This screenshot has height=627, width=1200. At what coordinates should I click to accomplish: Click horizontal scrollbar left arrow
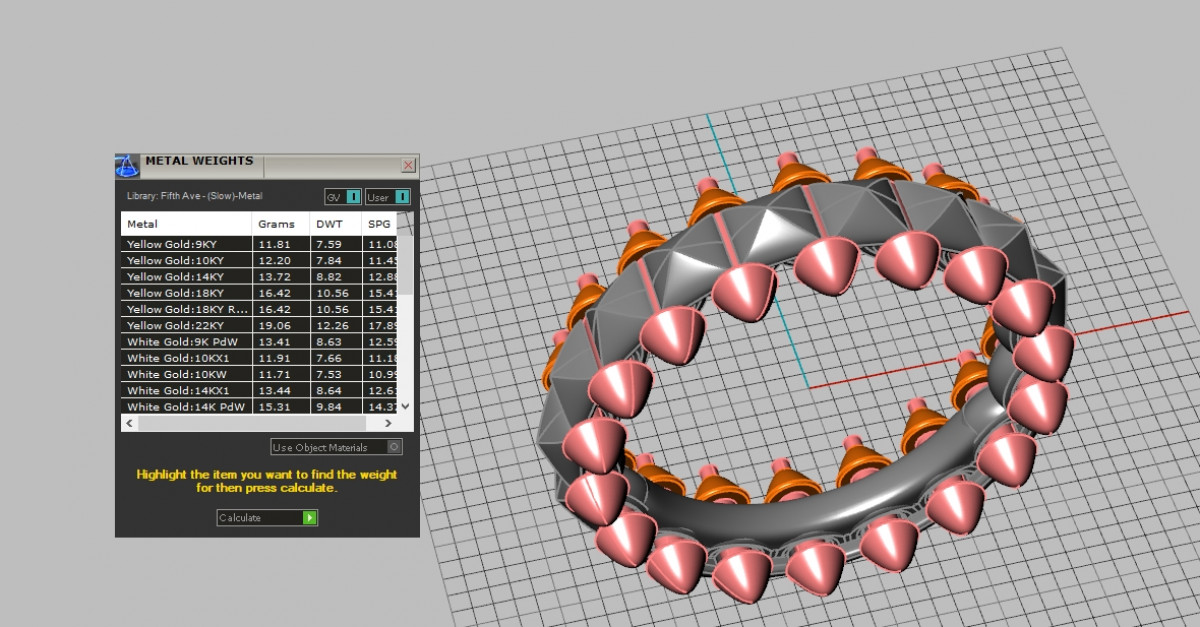pyautogui.click(x=128, y=423)
